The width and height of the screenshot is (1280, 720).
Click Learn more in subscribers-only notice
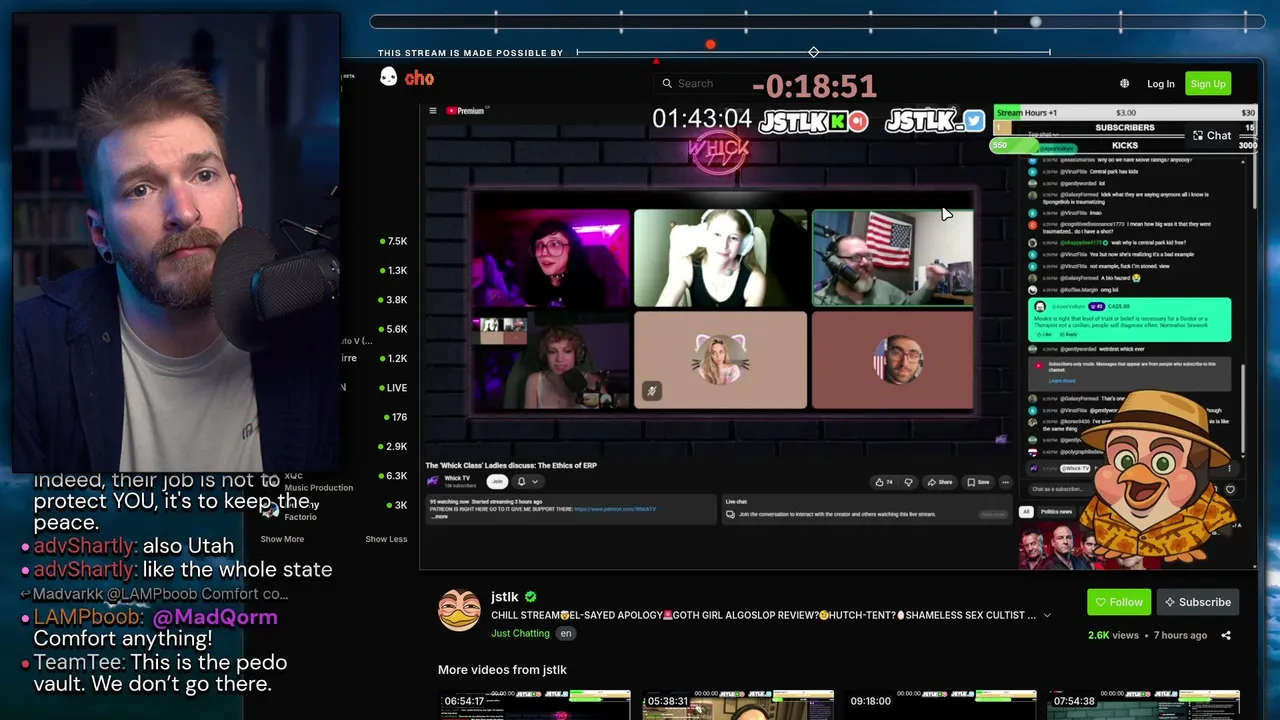tap(1062, 381)
